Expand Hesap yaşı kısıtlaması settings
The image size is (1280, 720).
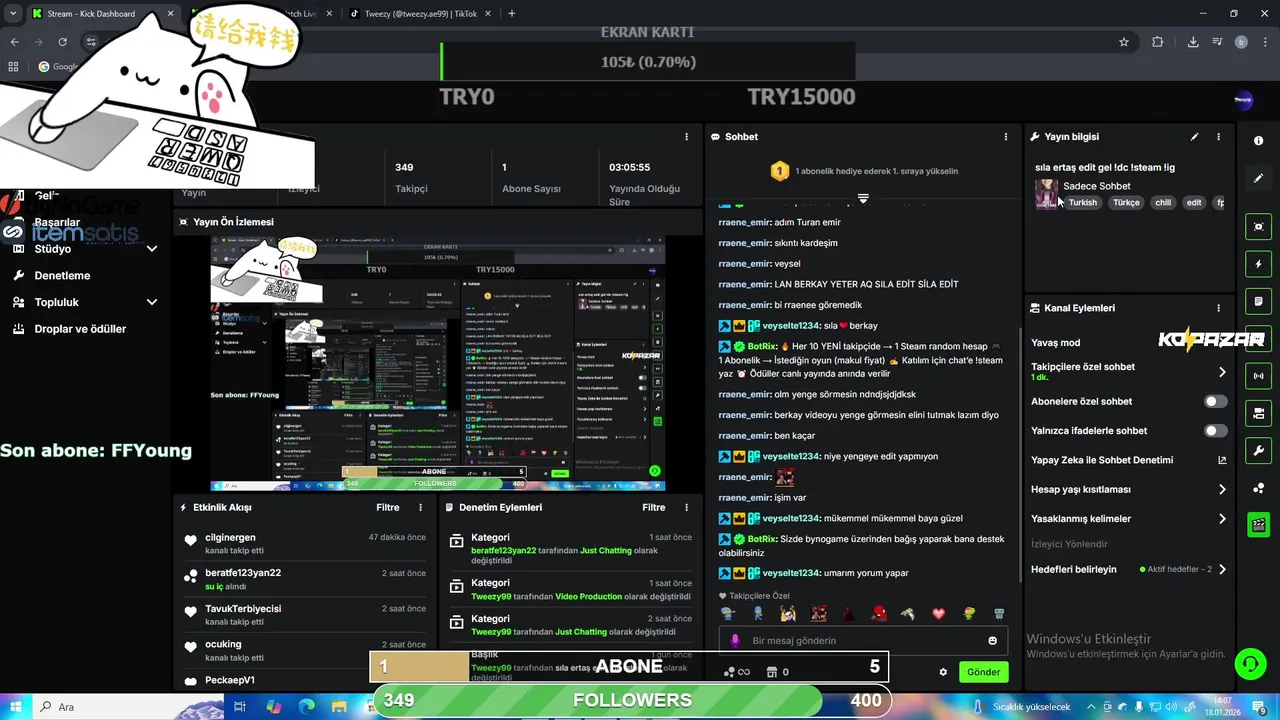[1222, 490]
